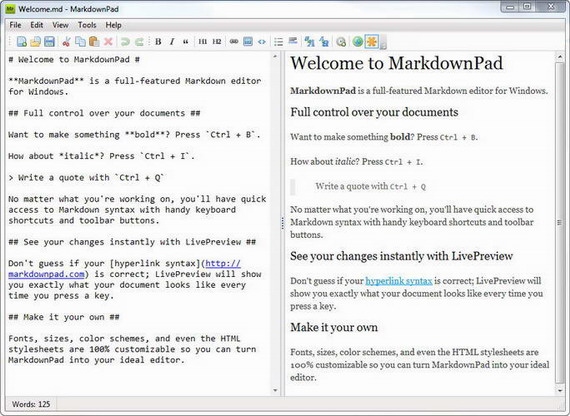
Task: Apply bold formatting with the B icon
Action: (158, 42)
